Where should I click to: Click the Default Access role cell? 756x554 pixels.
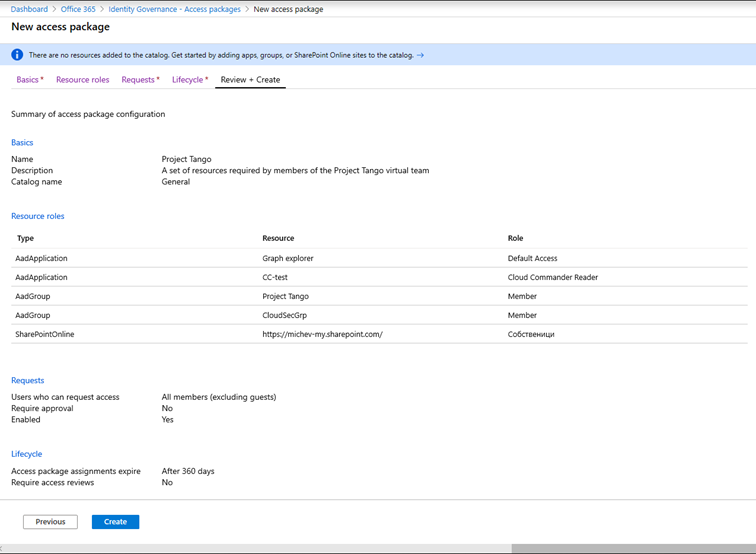point(532,258)
